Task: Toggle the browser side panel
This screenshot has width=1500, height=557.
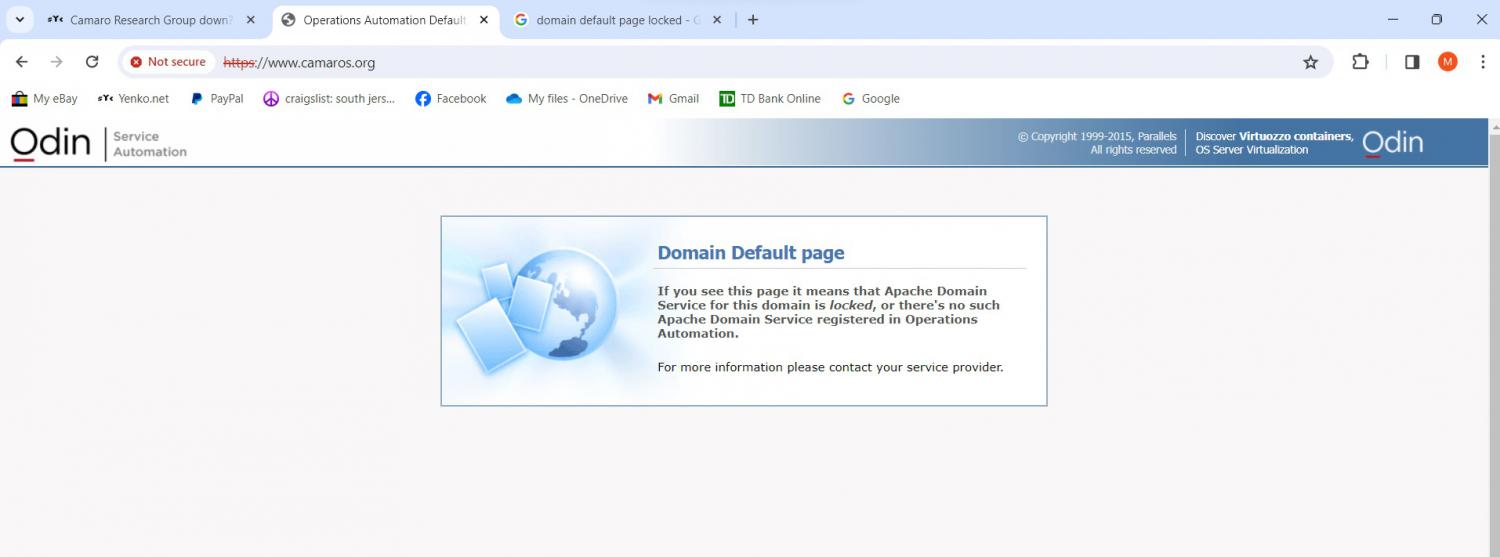Action: [x=1412, y=62]
